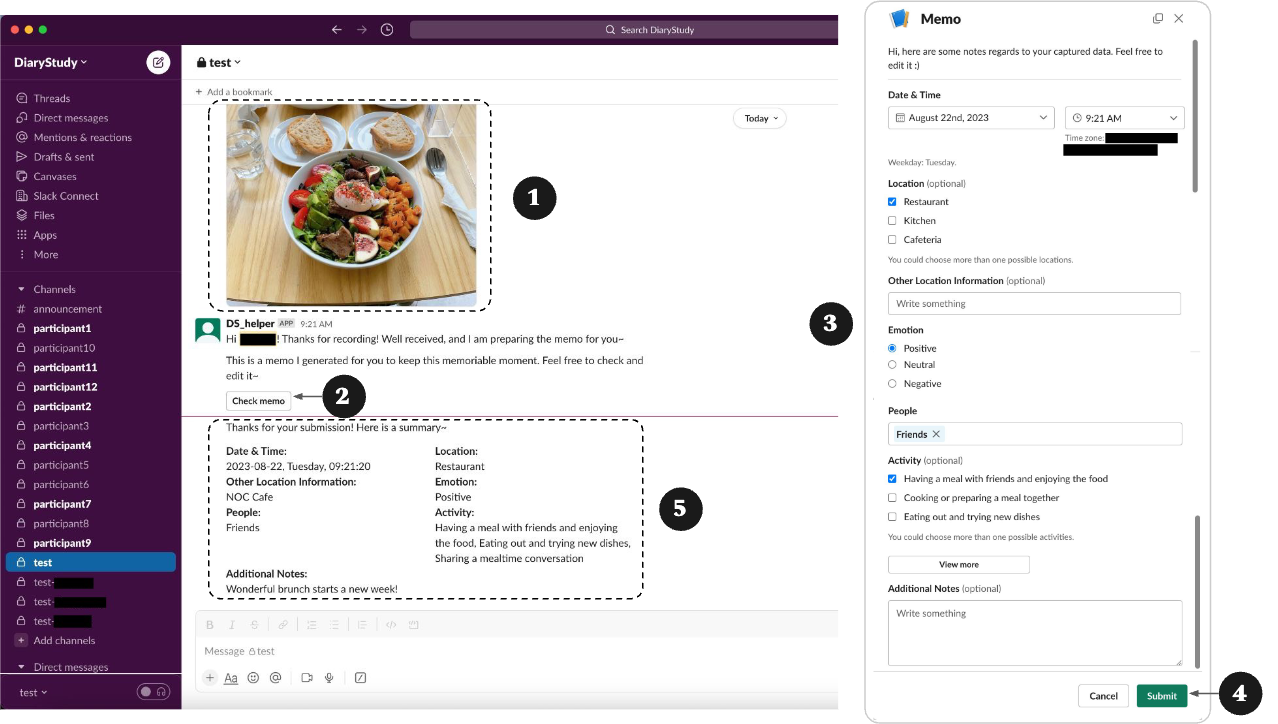Click the bold formatting icon
The height and width of the screenshot is (724, 1278).
pyautogui.click(x=210, y=625)
